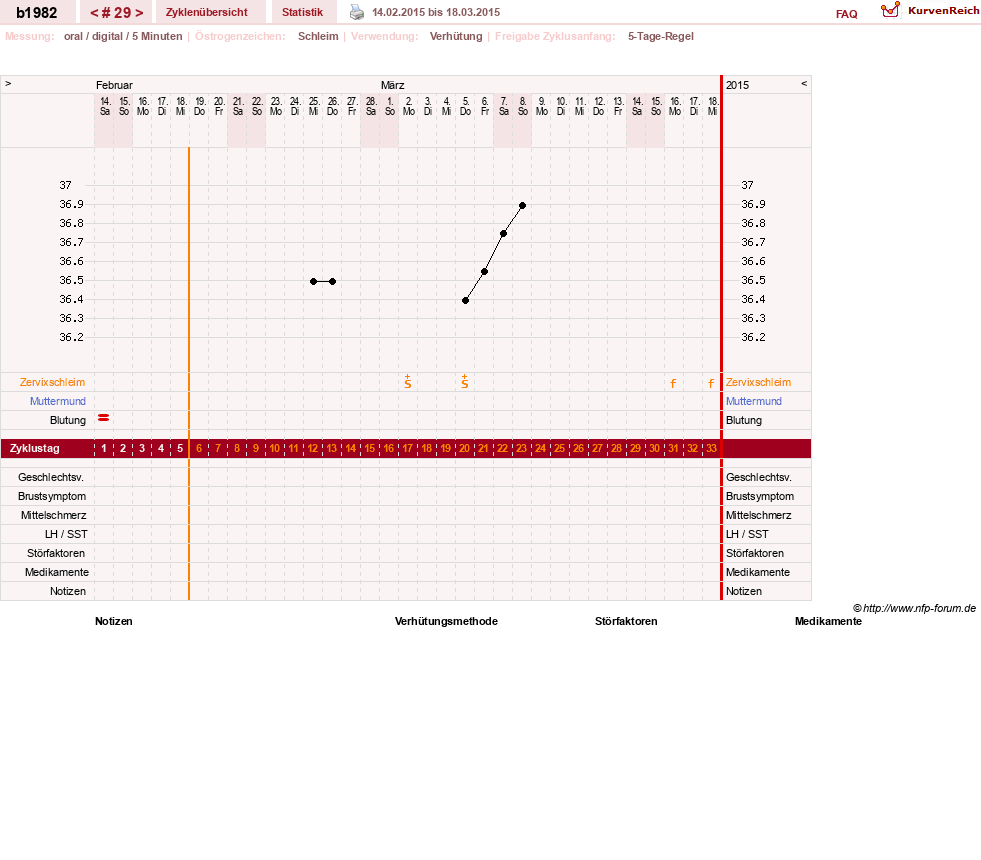This screenshot has height=860, width=981.
Task: Select temperature point at 36.5 on 26 February
Action: click(332, 281)
